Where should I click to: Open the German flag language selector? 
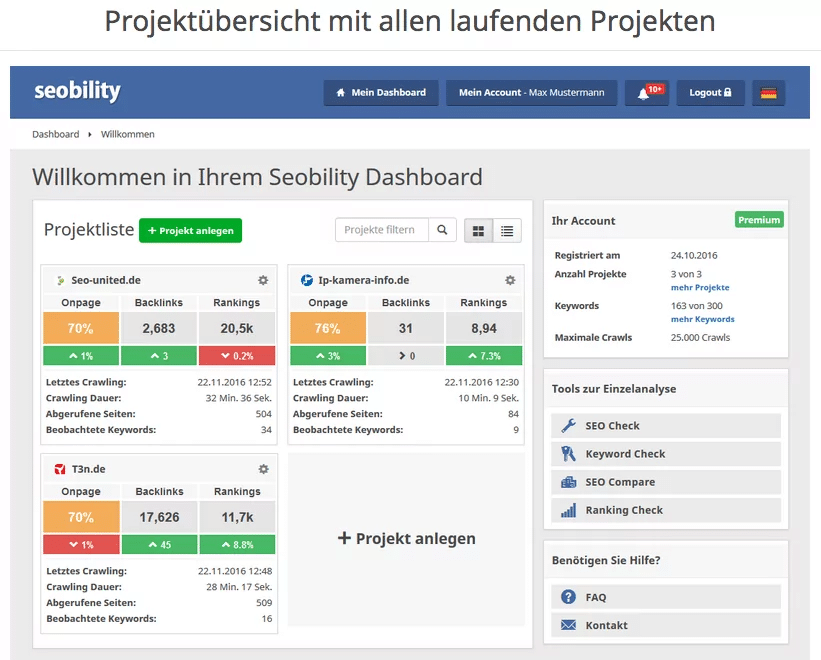coord(768,93)
